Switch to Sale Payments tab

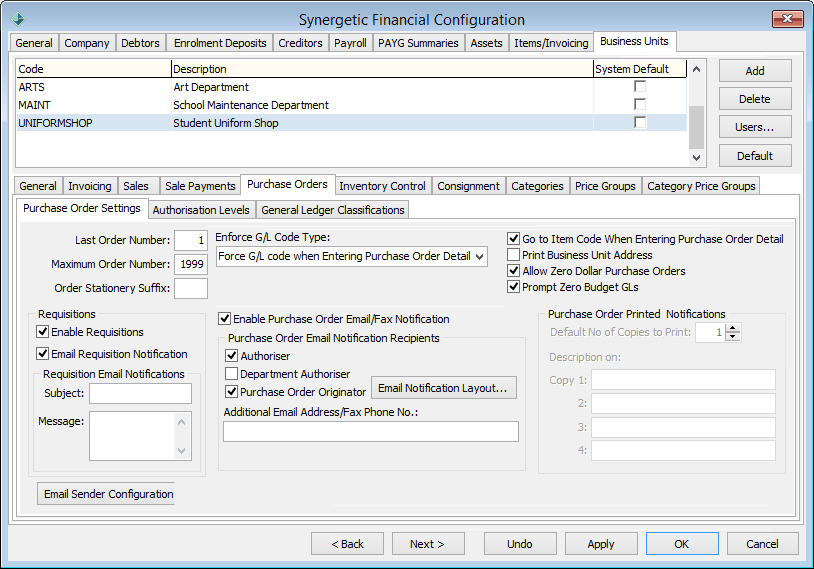[200, 186]
